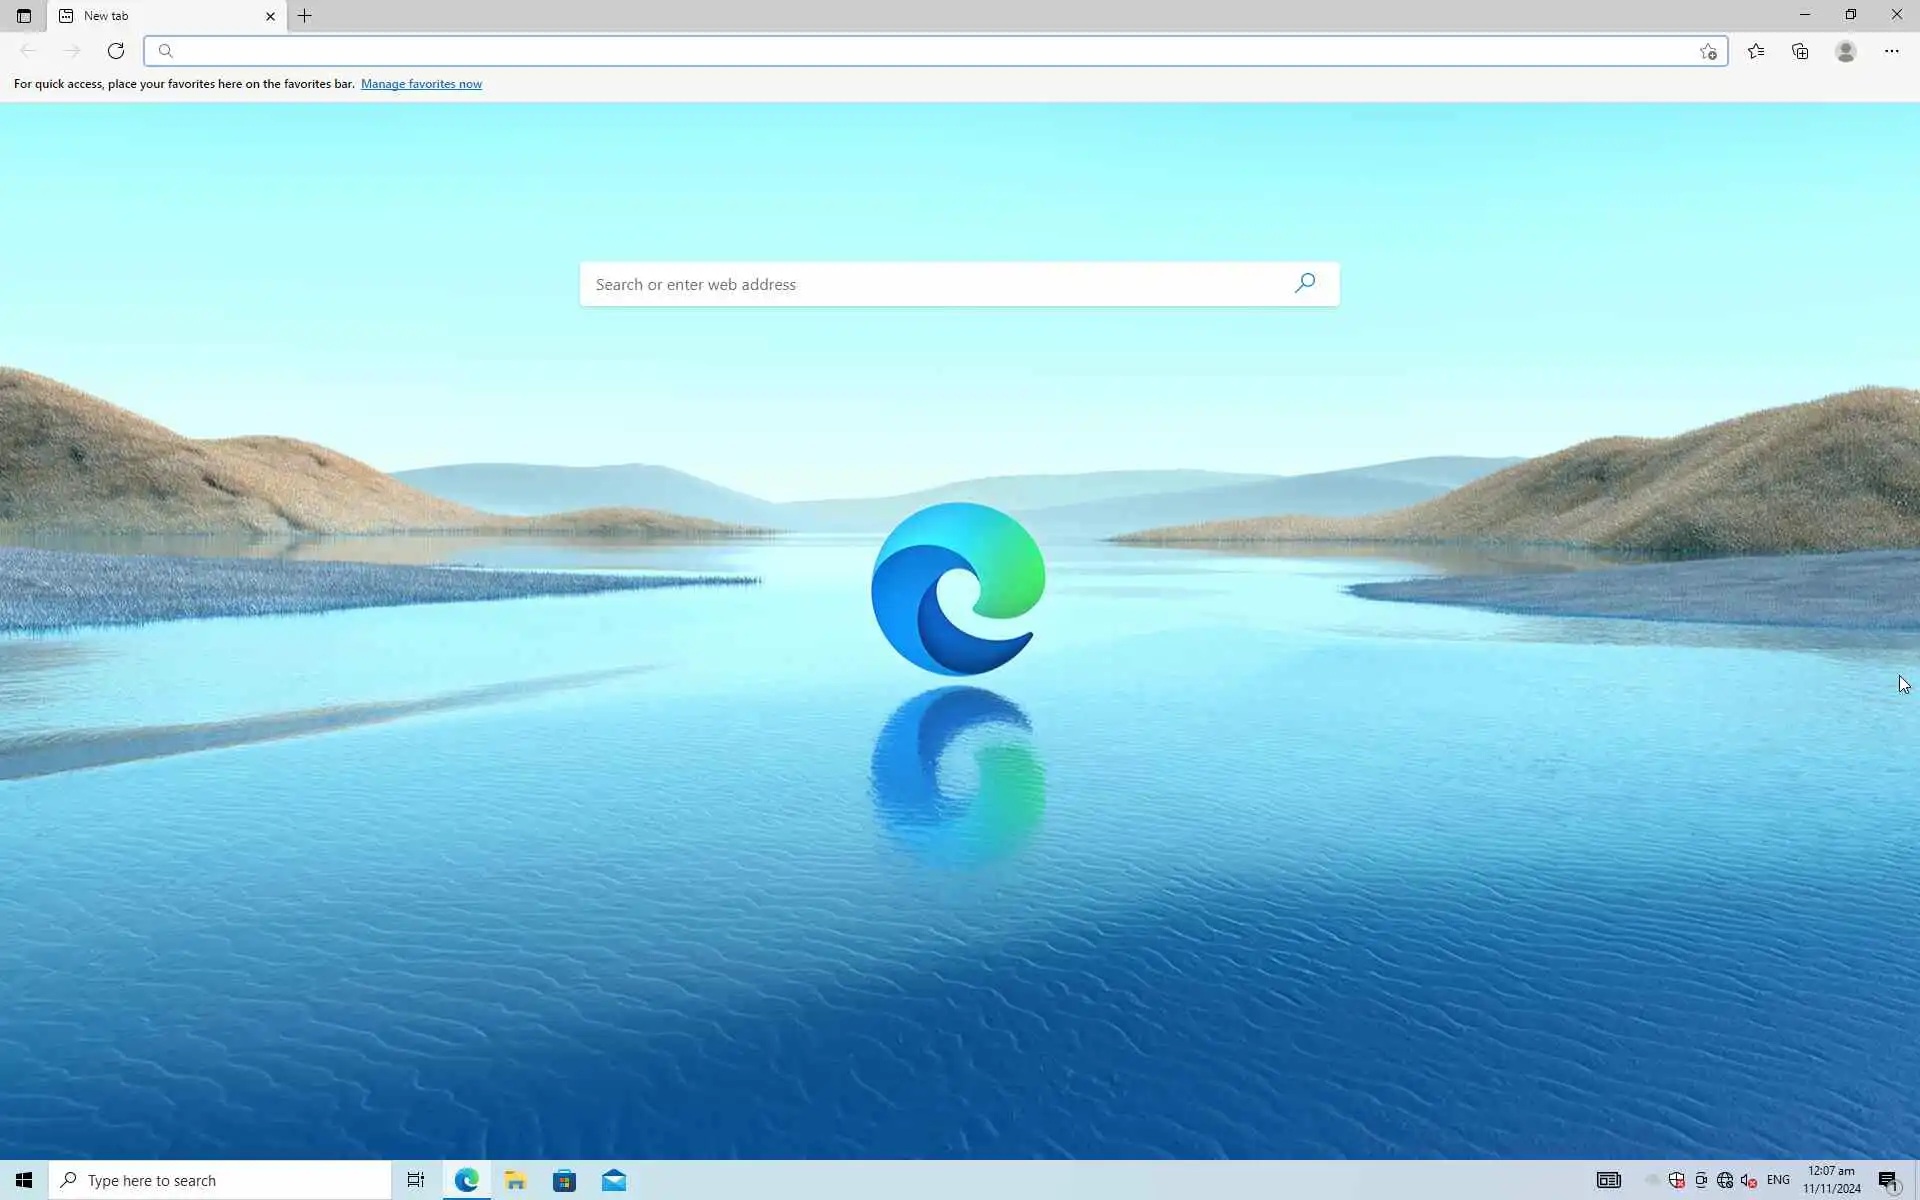
Task: Open File Explorer from taskbar
Action: tap(515, 1180)
